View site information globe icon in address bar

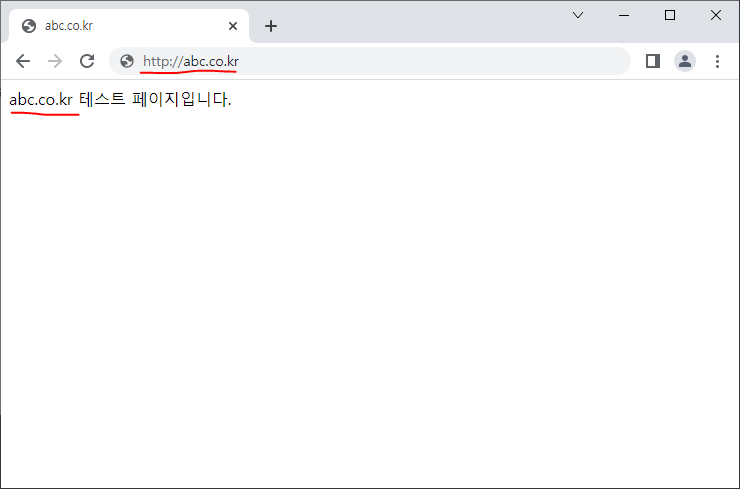pos(126,61)
